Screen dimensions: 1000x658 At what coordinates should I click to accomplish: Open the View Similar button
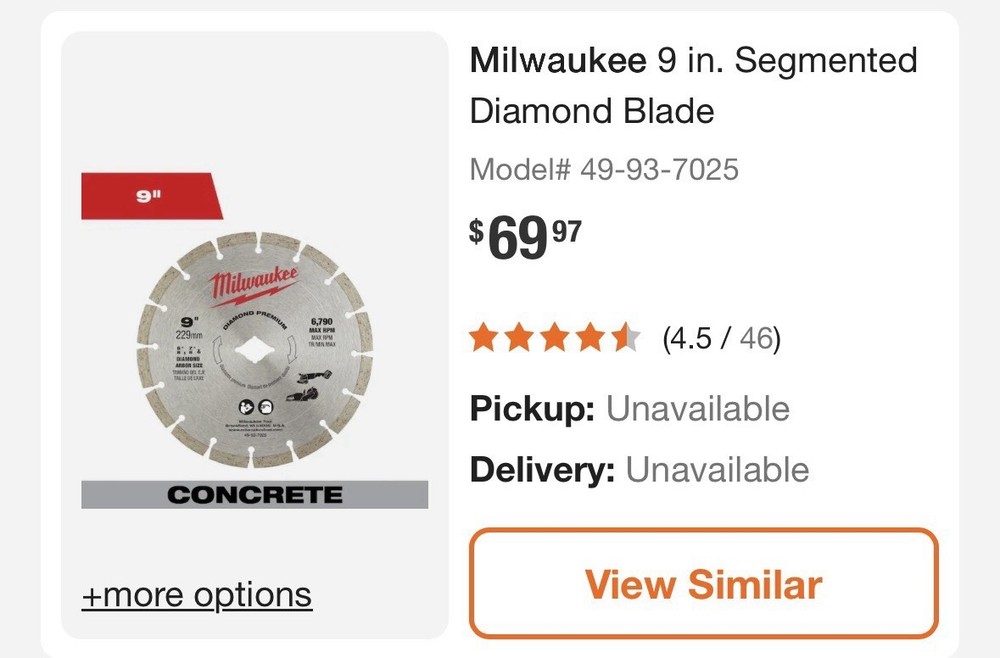pos(705,585)
